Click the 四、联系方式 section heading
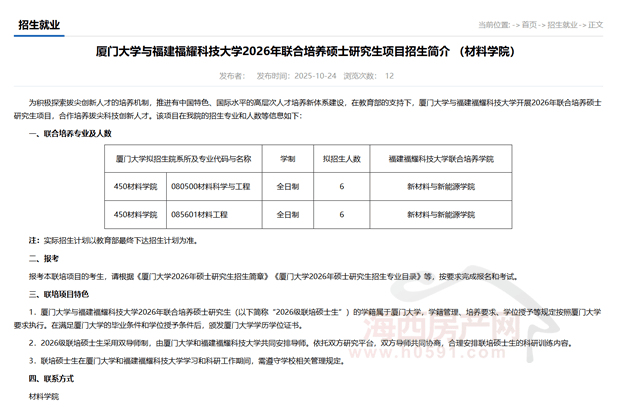 click(x=51, y=380)
